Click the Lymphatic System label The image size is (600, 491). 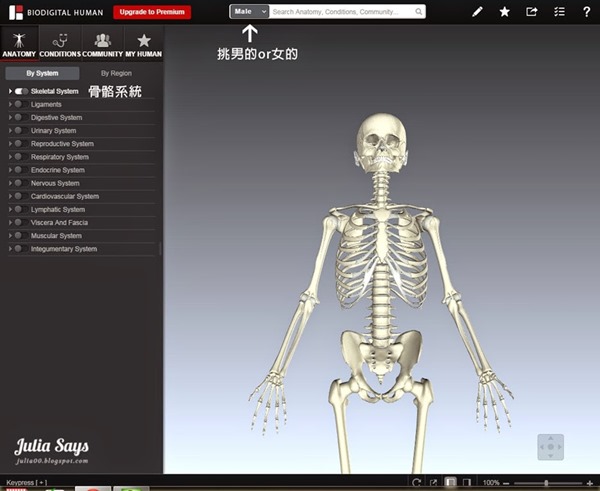click(x=58, y=209)
